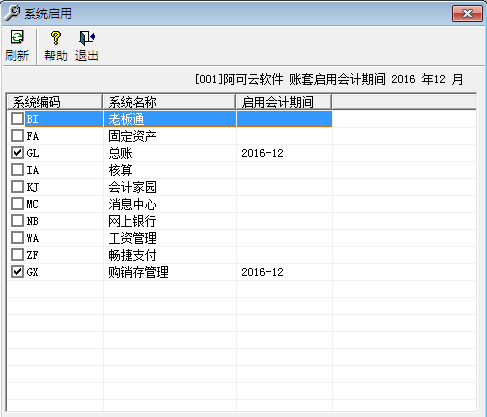Tick the ZF 畅捷支付 checkbox
The width and height of the screenshot is (487, 417).
coord(17,255)
